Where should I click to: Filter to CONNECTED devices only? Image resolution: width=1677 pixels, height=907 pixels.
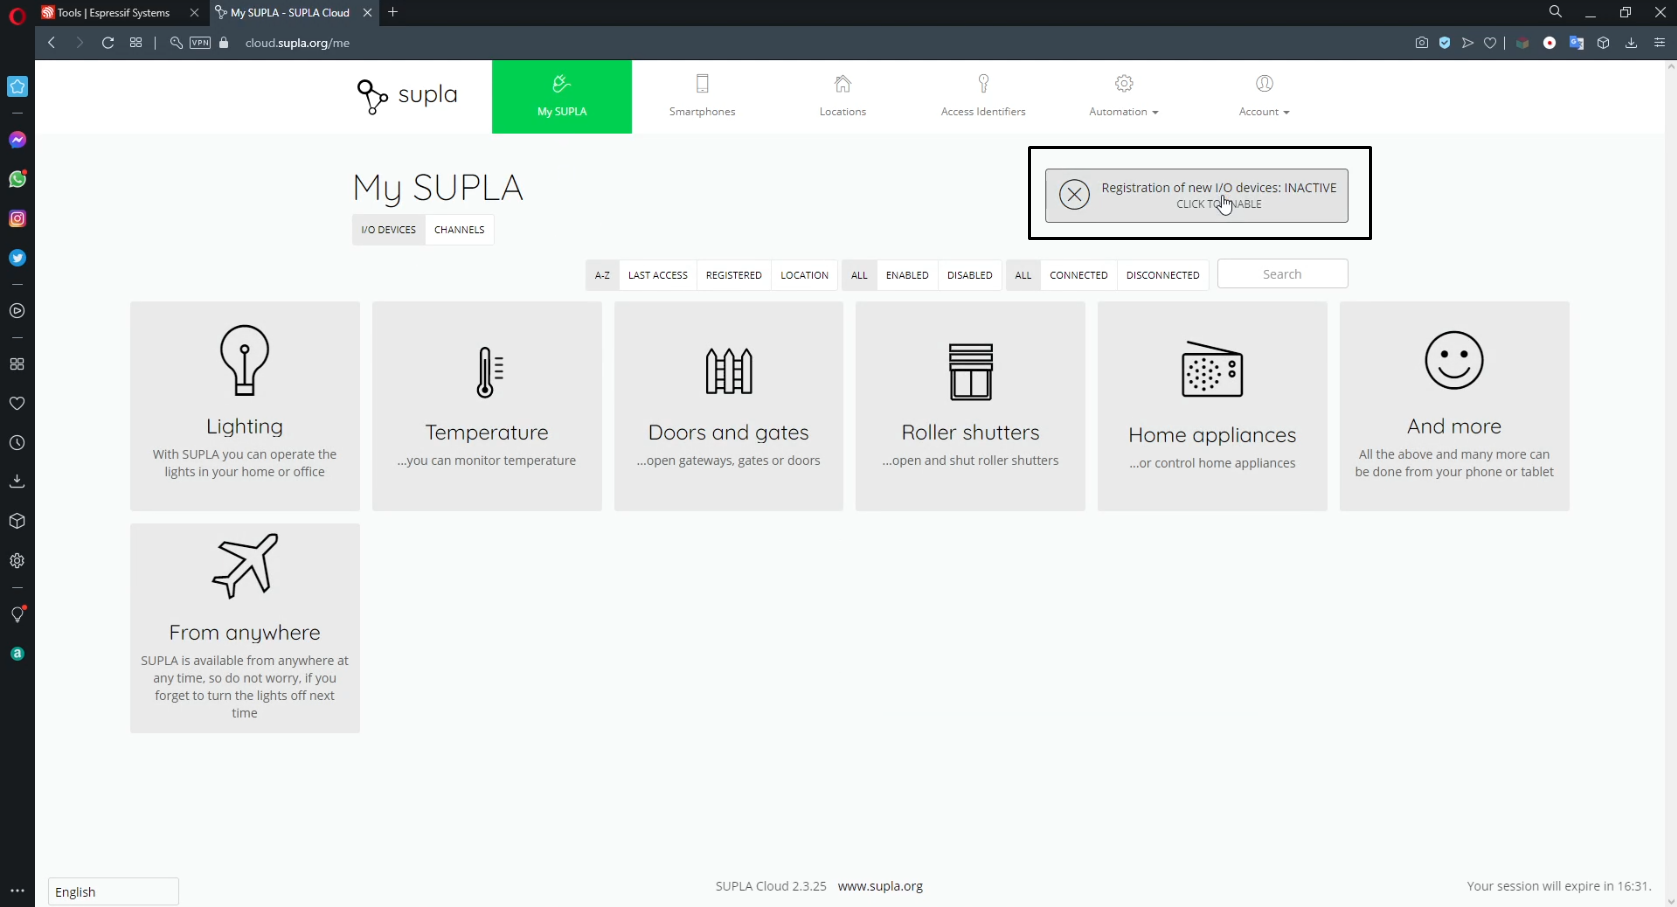[x=1078, y=275]
